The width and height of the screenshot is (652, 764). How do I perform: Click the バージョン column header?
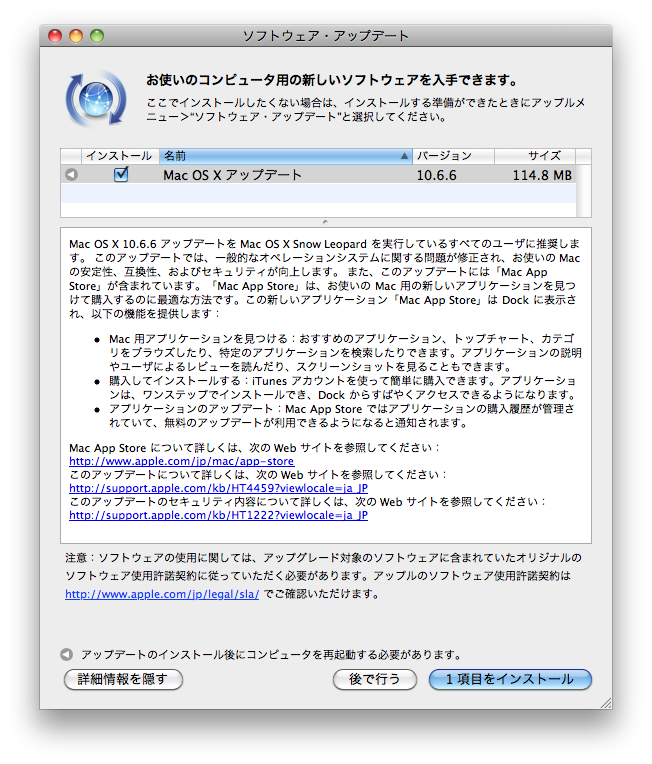(454, 156)
